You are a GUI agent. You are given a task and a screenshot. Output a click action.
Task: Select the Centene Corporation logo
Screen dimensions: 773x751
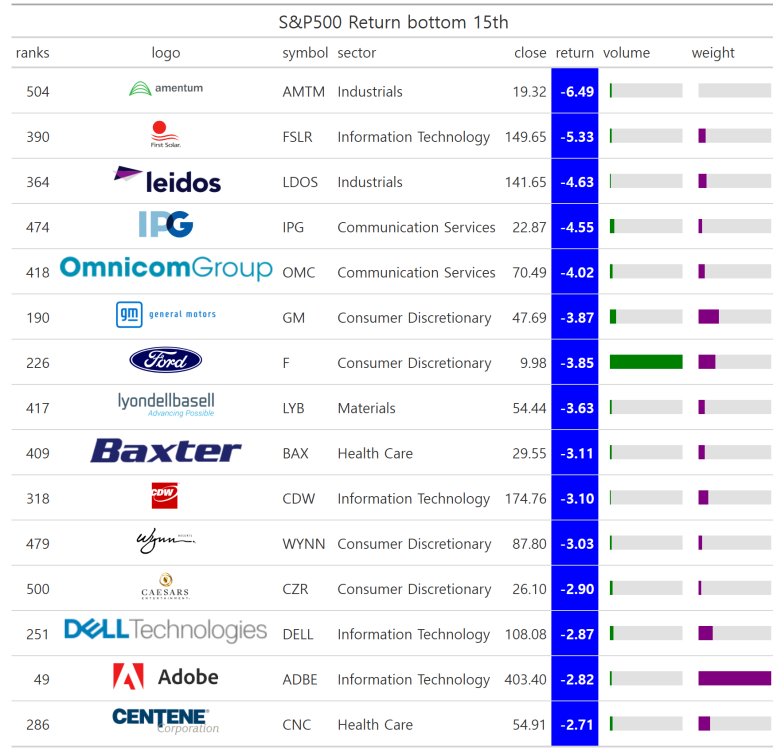[166, 721]
